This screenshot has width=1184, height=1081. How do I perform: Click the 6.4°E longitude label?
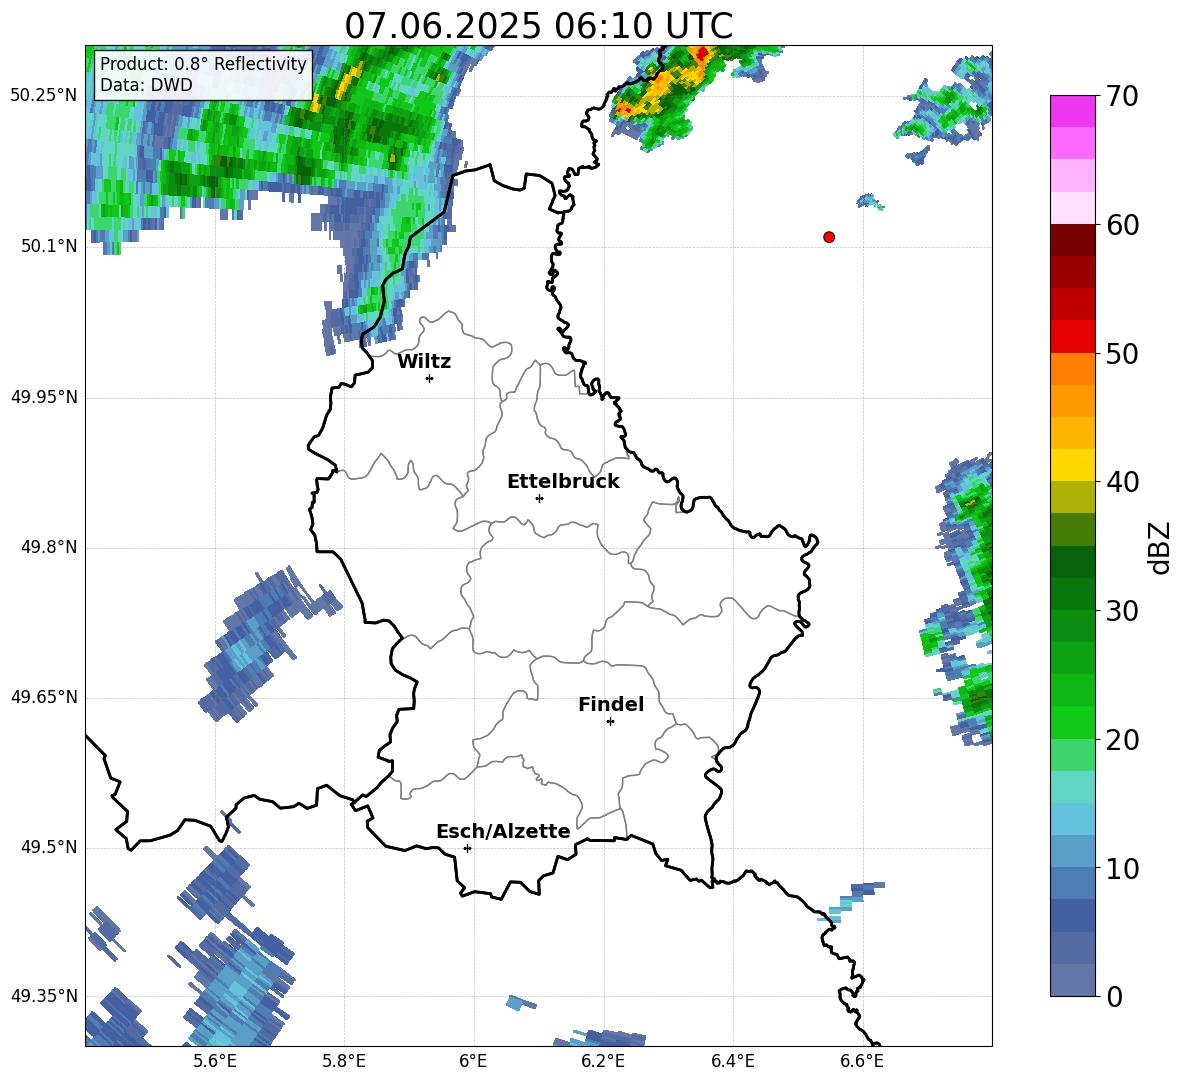pyautogui.click(x=733, y=1061)
